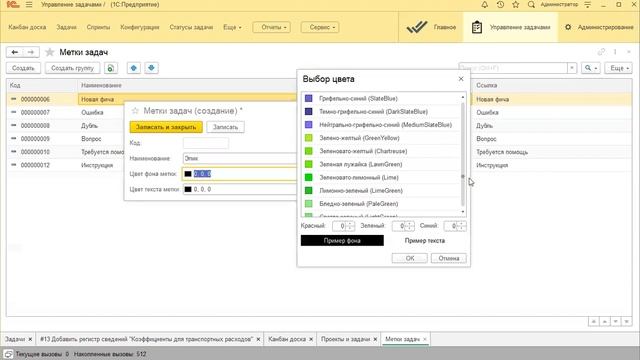Screen dimensions: 640x360
Task: Move item down blue arrow
Action: click(151, 68)
